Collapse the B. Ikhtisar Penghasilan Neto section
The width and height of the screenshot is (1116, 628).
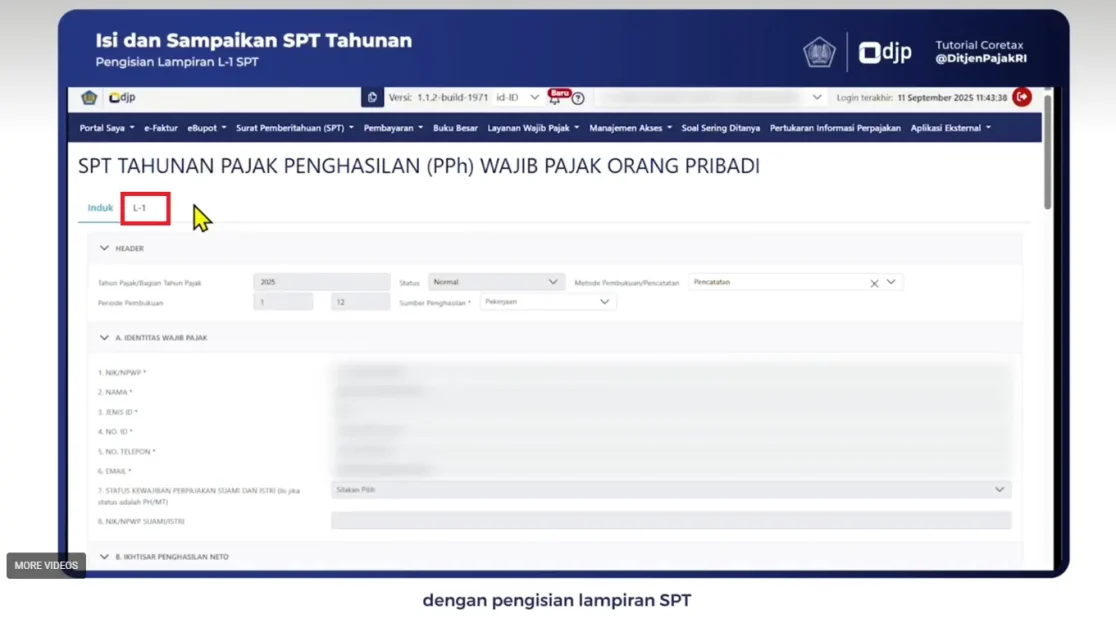[x=104, y=557]
